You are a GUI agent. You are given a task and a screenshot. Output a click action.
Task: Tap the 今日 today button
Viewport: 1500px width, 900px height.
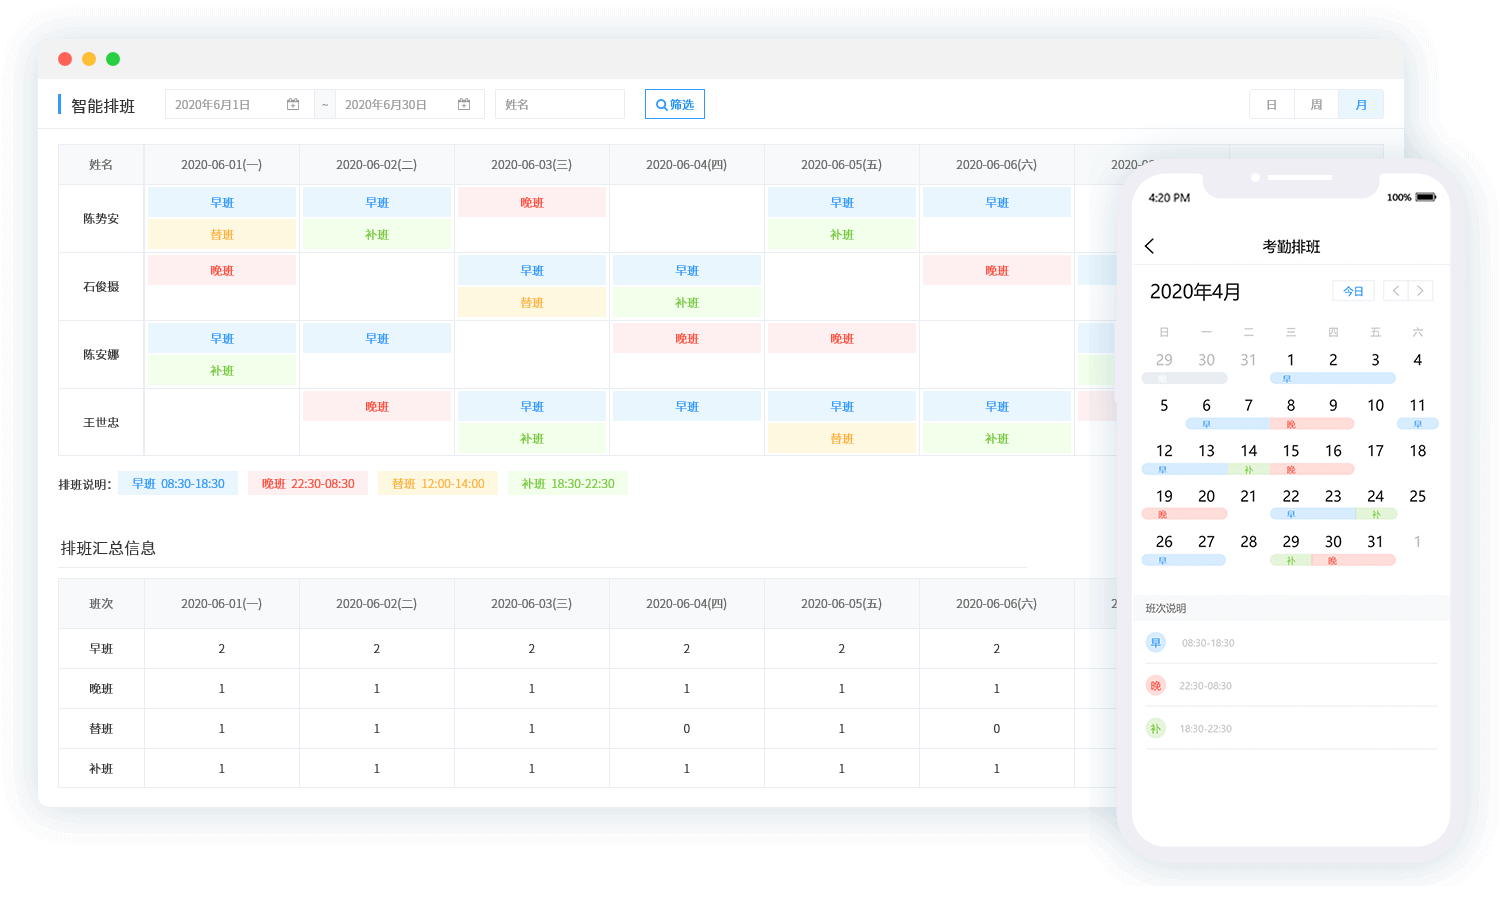(1354, 291)
